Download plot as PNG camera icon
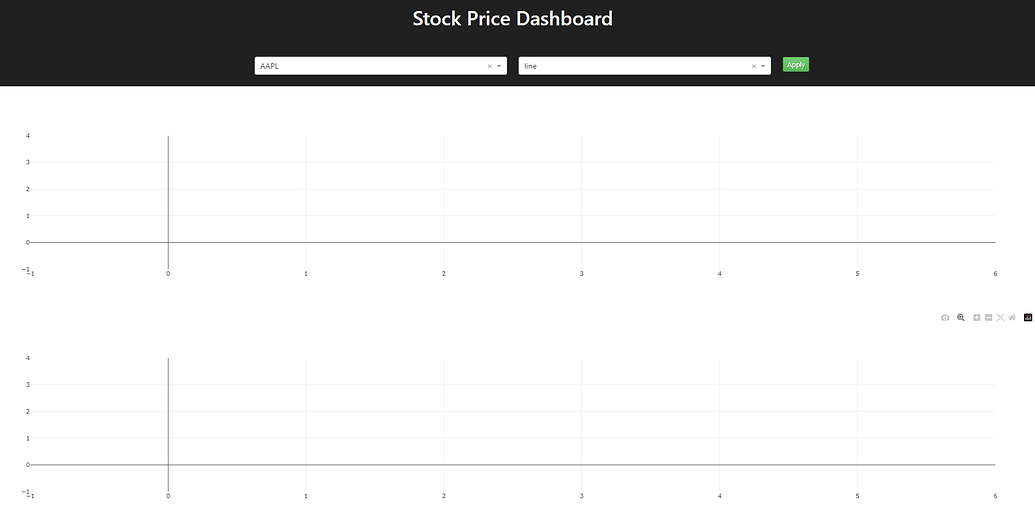The width and height of the screenshot is (1035, 519). 945,317
